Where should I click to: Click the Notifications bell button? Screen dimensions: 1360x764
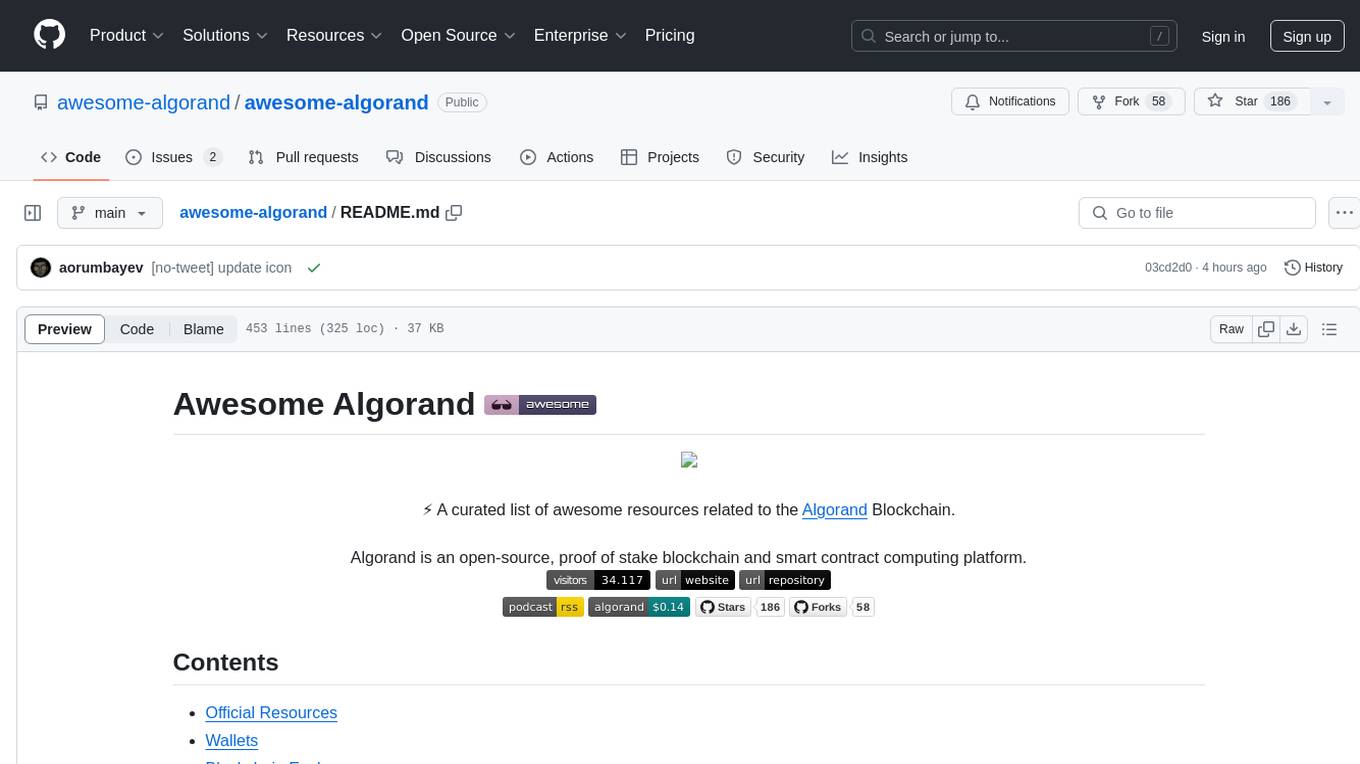click(x=1010, y=102)
